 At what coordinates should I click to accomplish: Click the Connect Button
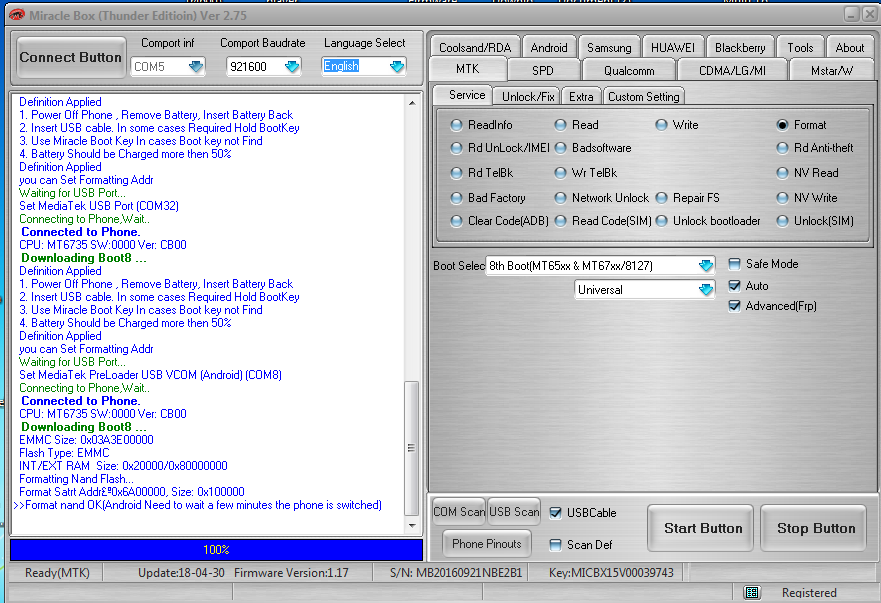71,57
